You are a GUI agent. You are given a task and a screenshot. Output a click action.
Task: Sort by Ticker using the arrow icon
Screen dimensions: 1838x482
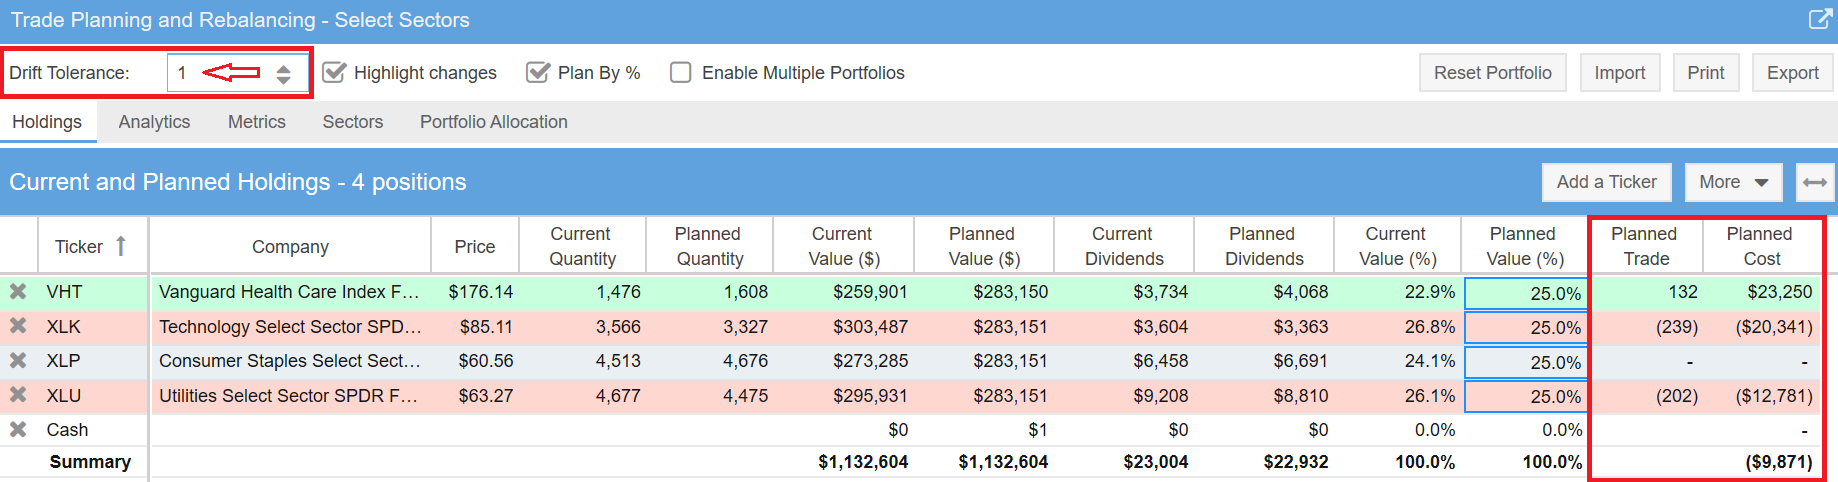(x=121, y=246)
